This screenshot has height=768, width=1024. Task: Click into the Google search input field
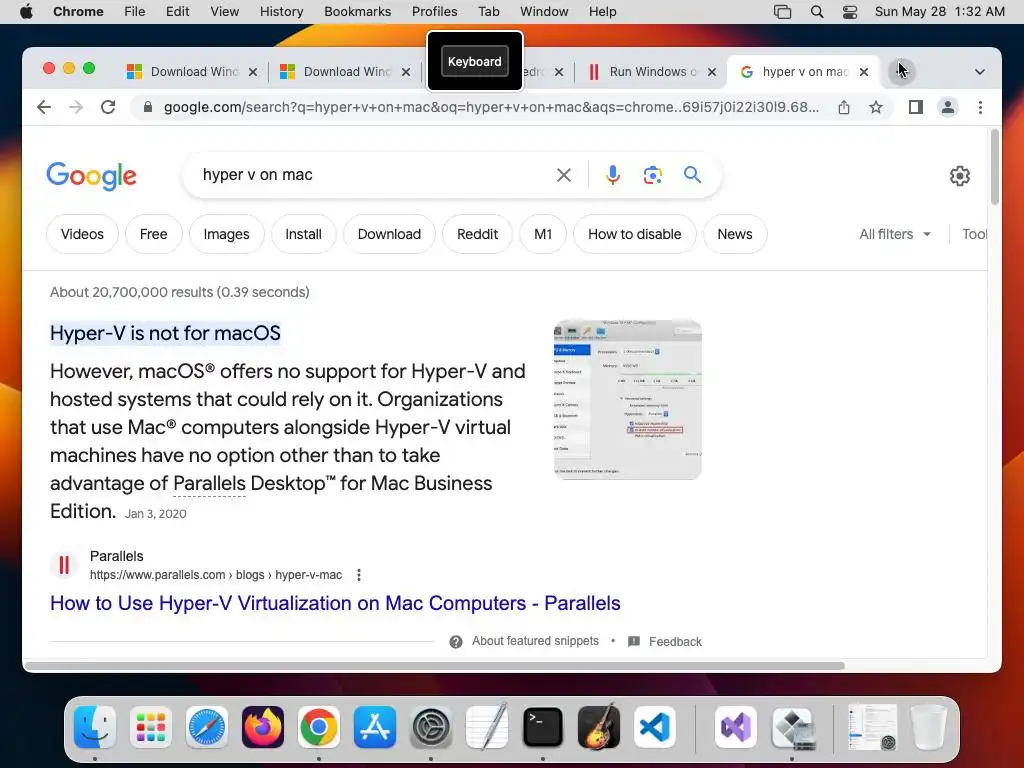[x=376, y=174]
